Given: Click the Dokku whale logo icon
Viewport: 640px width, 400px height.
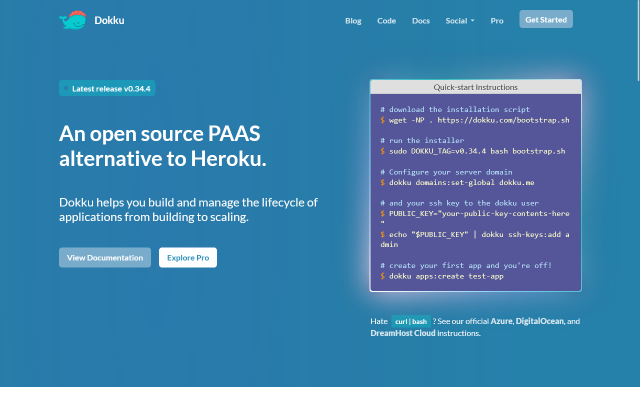Looking at the screenshot, I should click(x=73, y=20).
